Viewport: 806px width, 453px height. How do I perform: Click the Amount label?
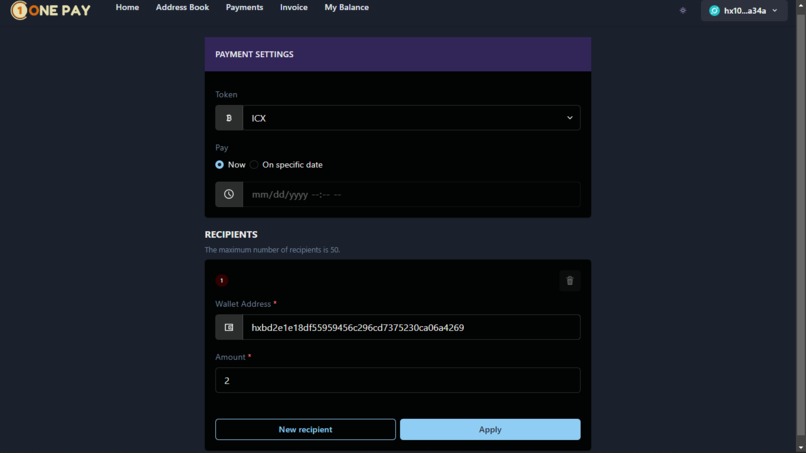pyautogui.click(x=230, y=357)
